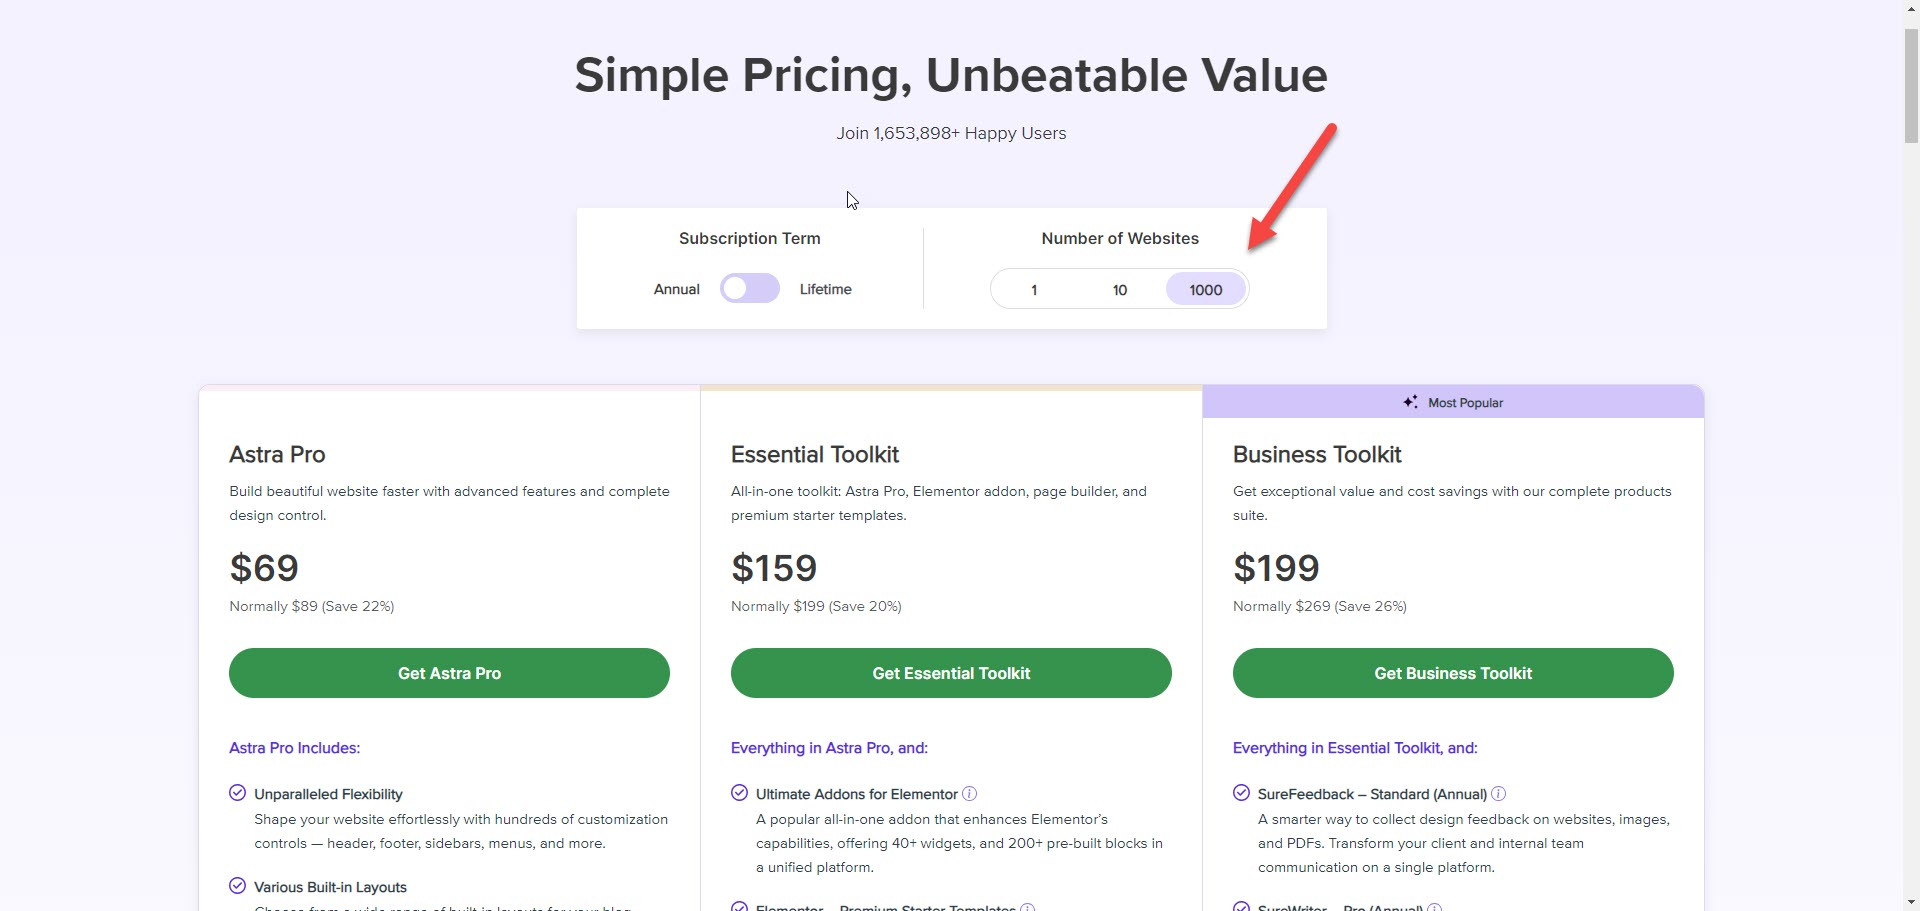This screenshot has height=911, width=1920.
Task: Select the Lifetime subscription label
Action: coord(825,289)
